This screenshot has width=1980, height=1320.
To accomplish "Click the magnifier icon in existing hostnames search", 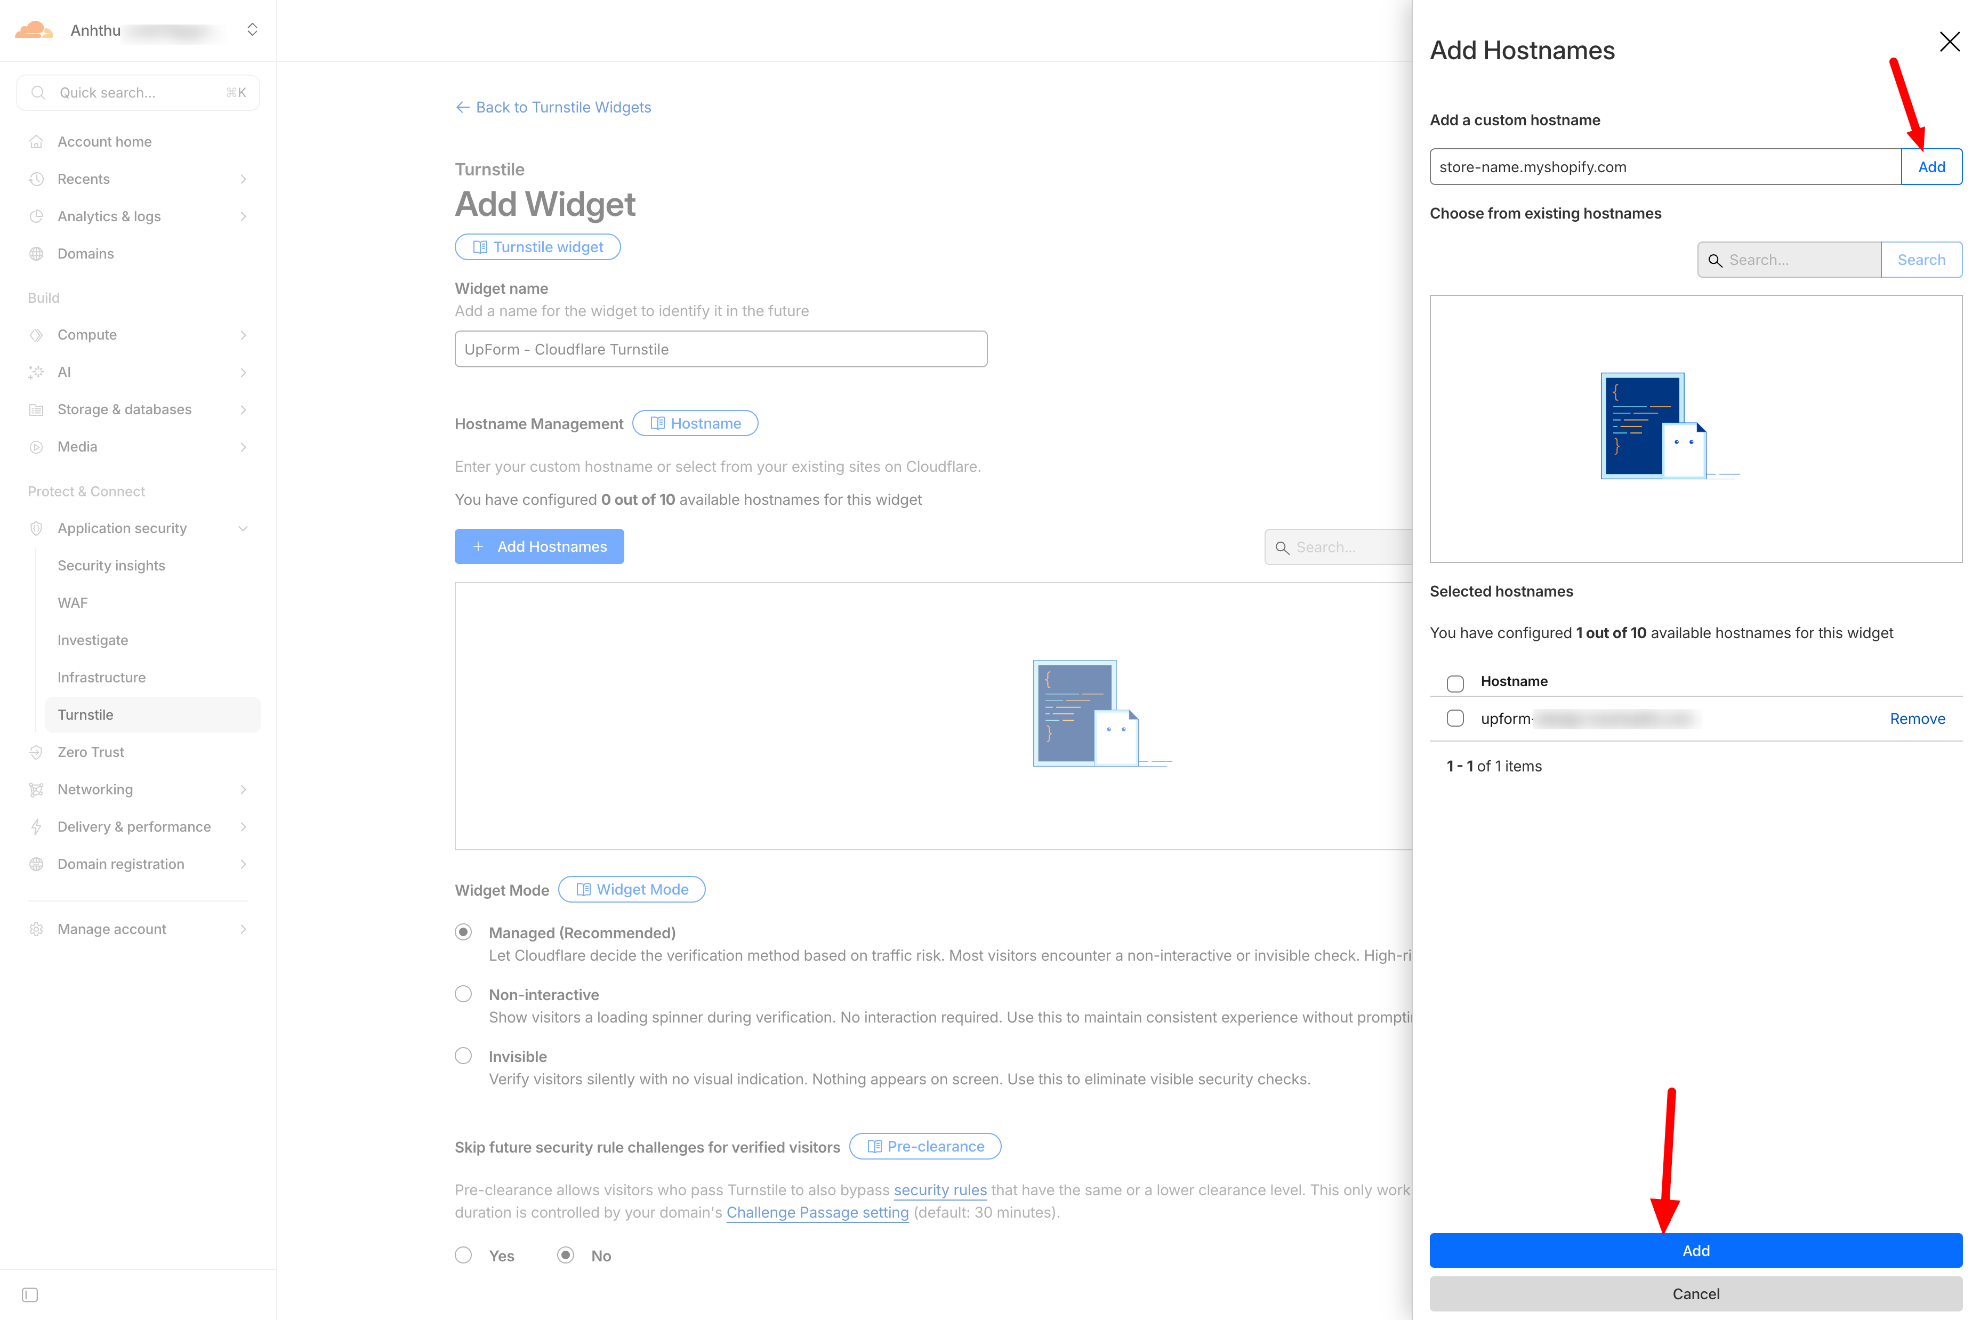I will tap(1715, 260).
